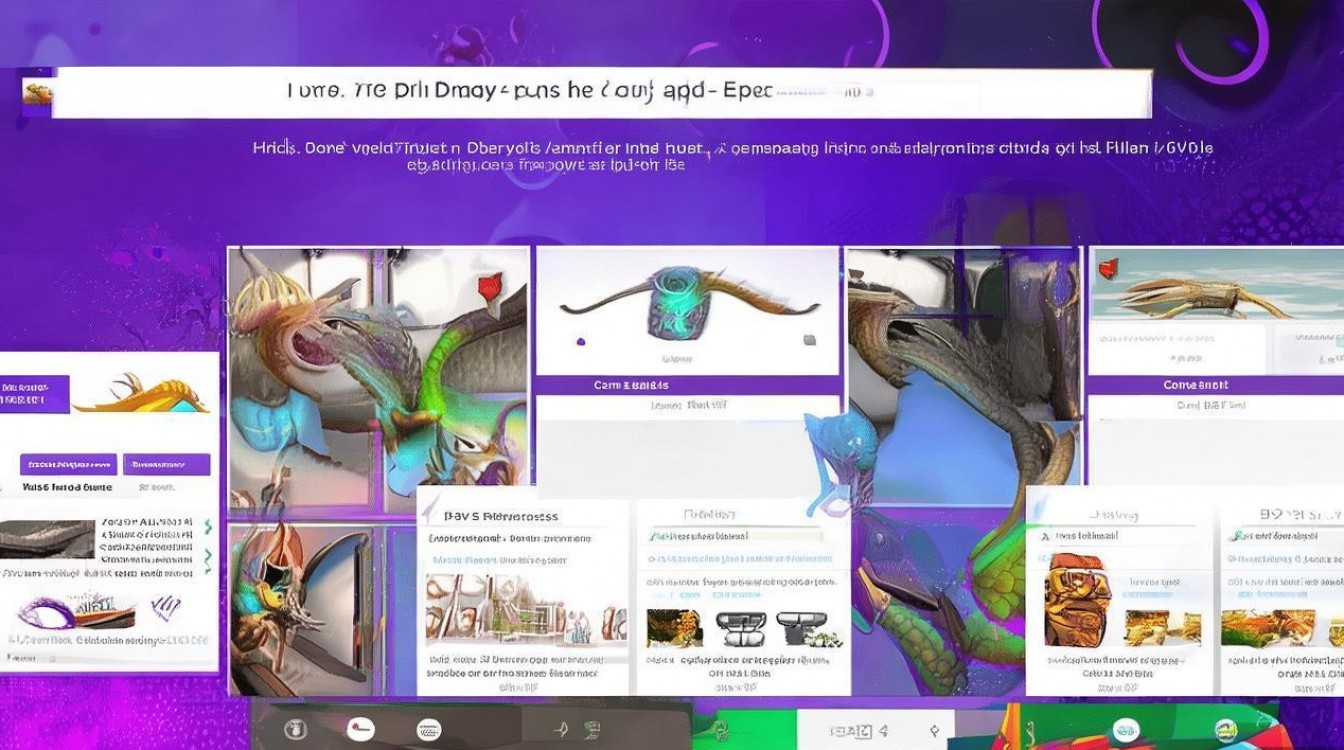This screenshot has height=750, width=1344.
Task: Click the purple dot indicator on the bow card
Action: pyautogui.click(x=581, y=342)
